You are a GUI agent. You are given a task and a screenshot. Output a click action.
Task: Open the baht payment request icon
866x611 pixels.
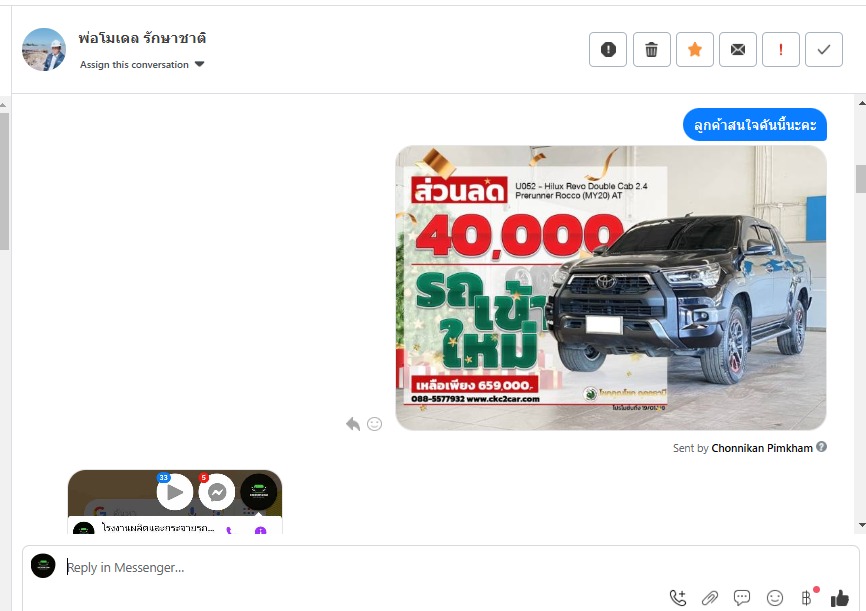(x=807, y=597)
